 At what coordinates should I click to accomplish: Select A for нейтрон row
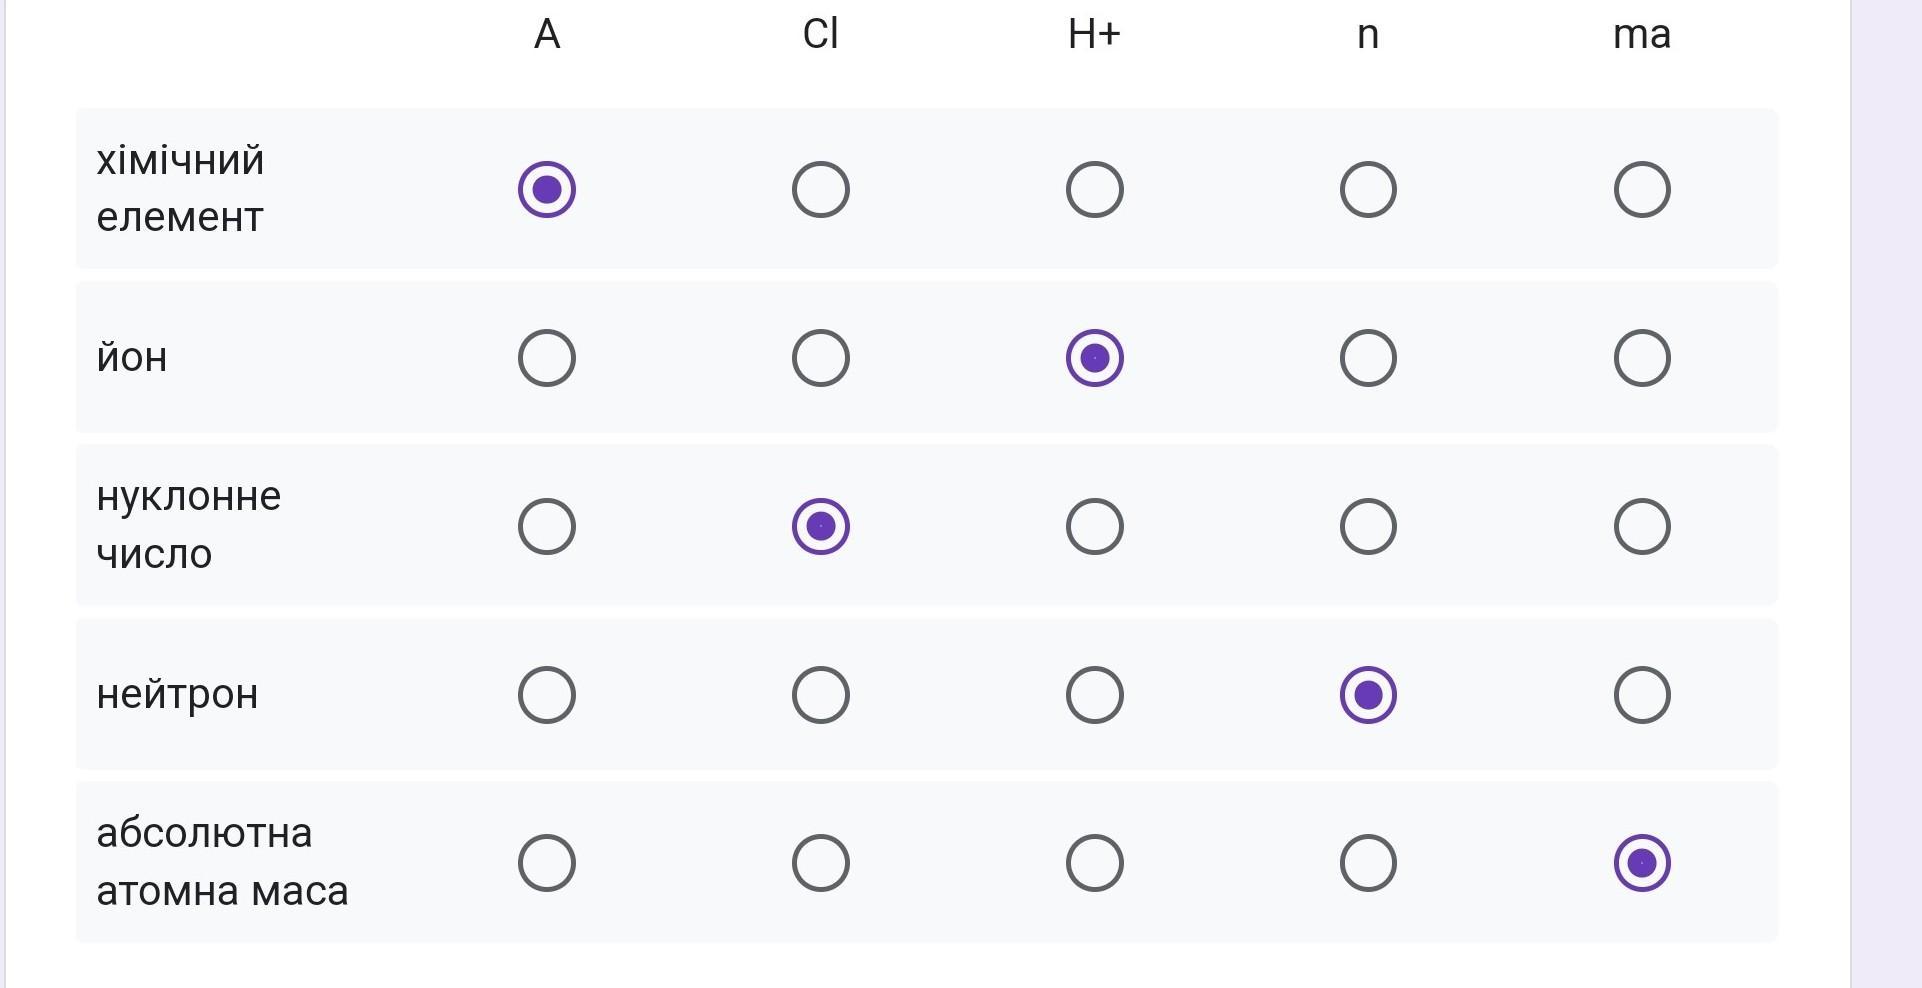[546, 695]
